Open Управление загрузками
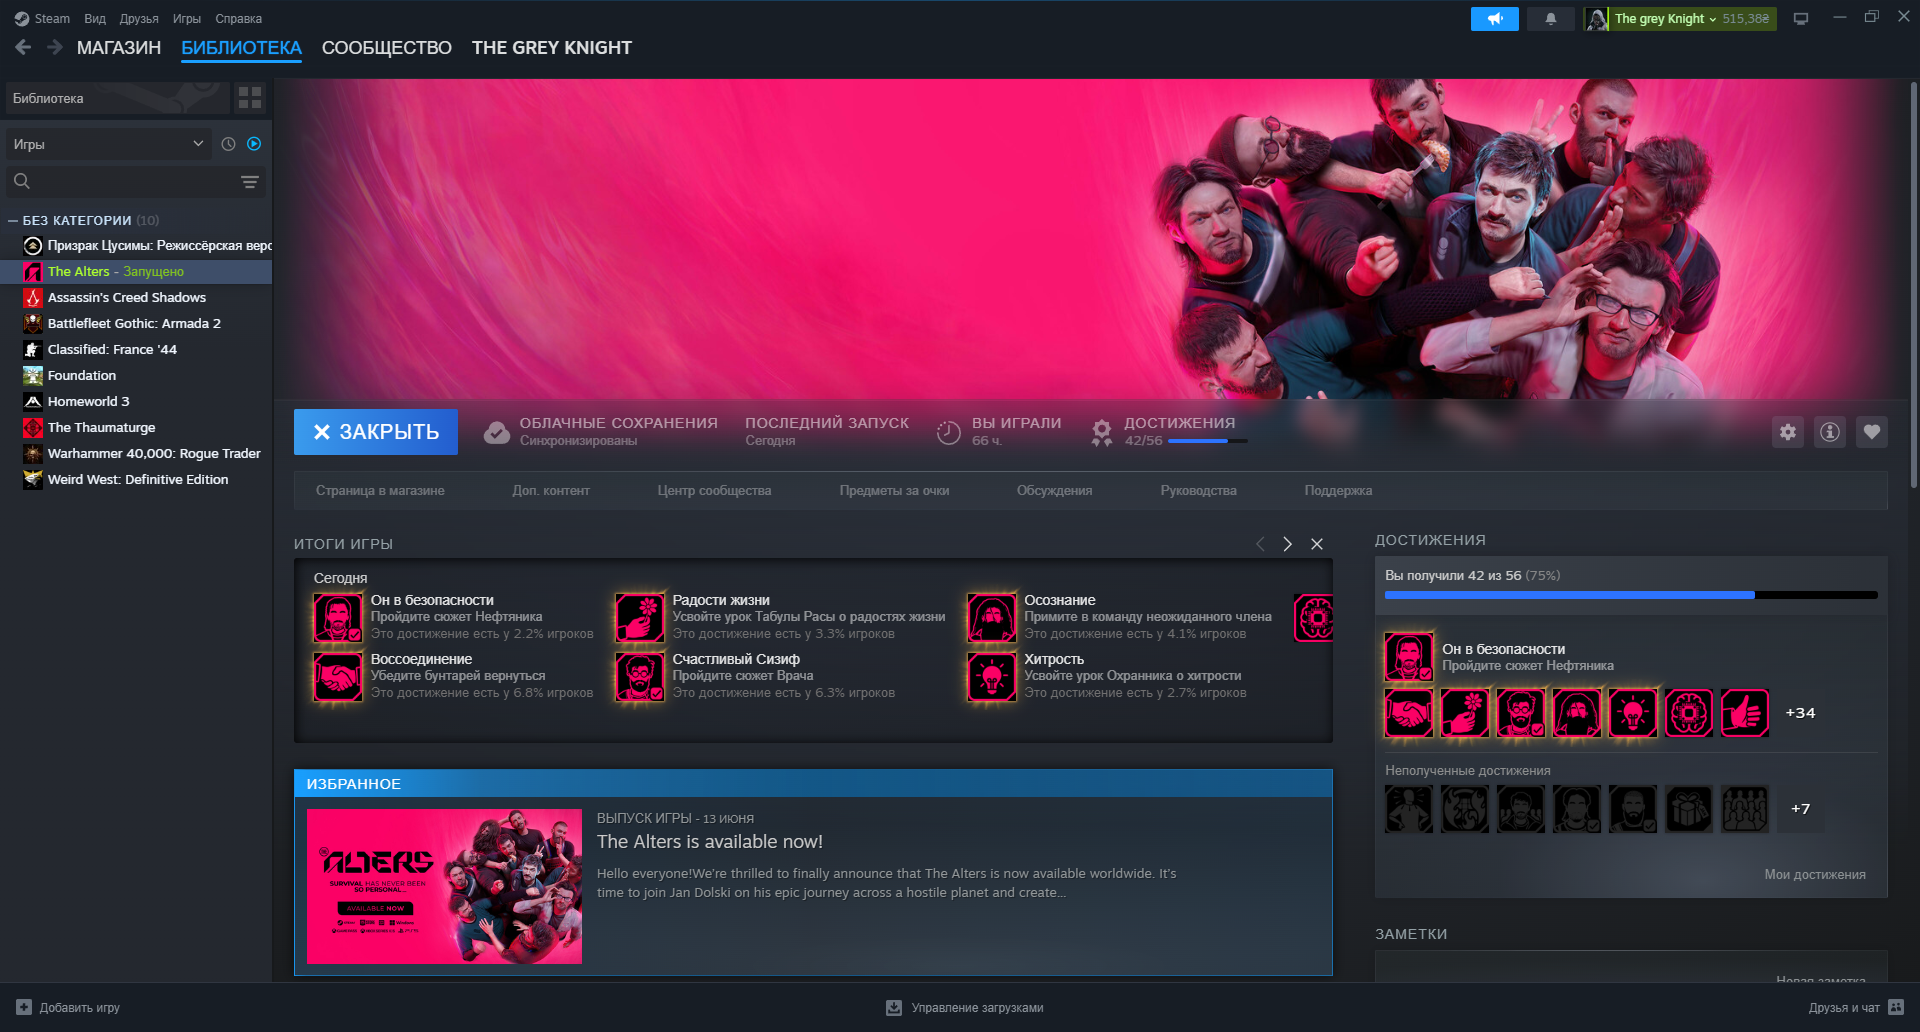 [965, 1008]
